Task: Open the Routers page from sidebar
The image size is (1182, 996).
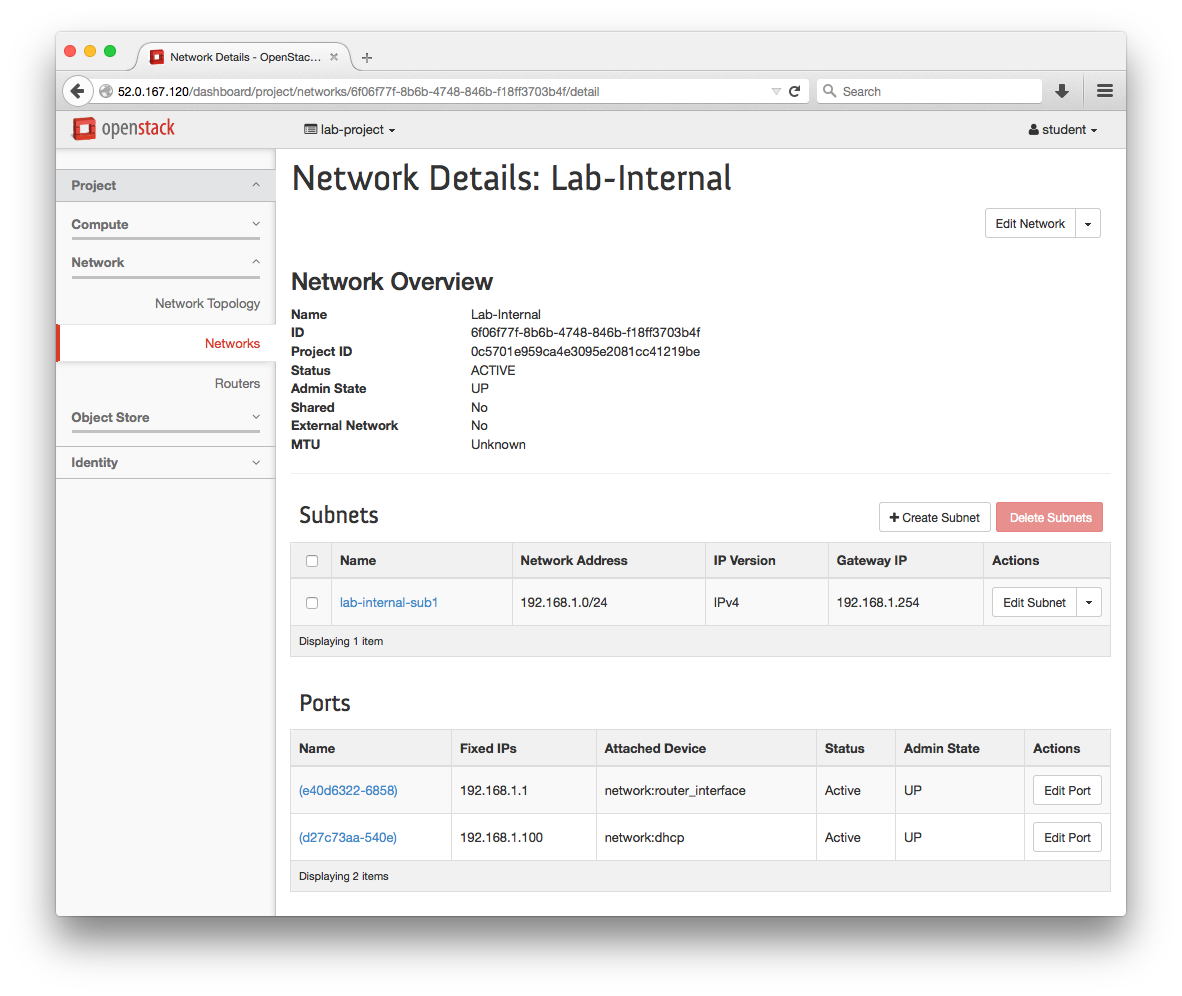Action: tap(237, 383)
